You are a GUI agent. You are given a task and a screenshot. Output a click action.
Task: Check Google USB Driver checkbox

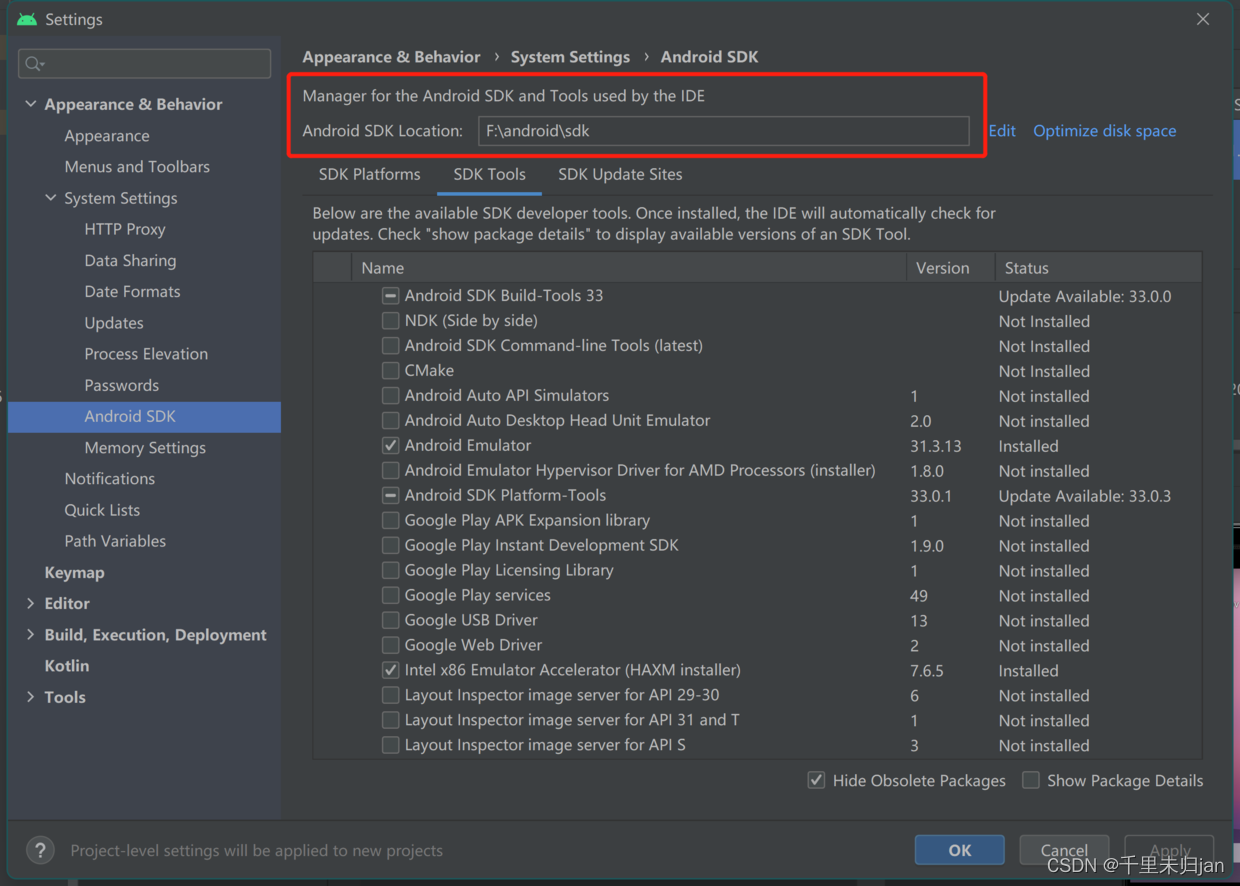(391, 621)
